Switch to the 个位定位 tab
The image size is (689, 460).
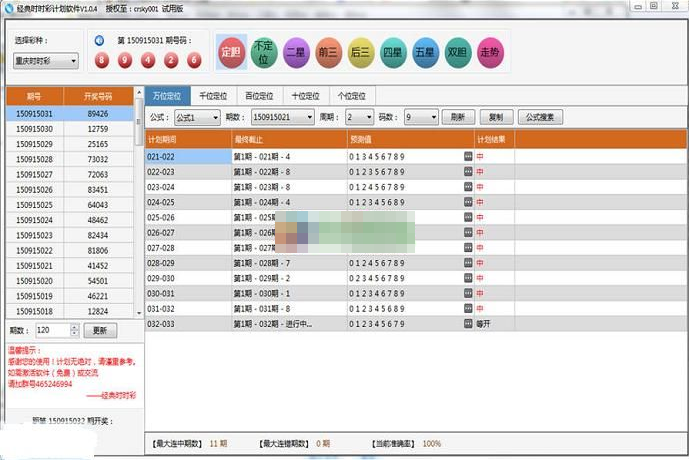coord(353,96)
